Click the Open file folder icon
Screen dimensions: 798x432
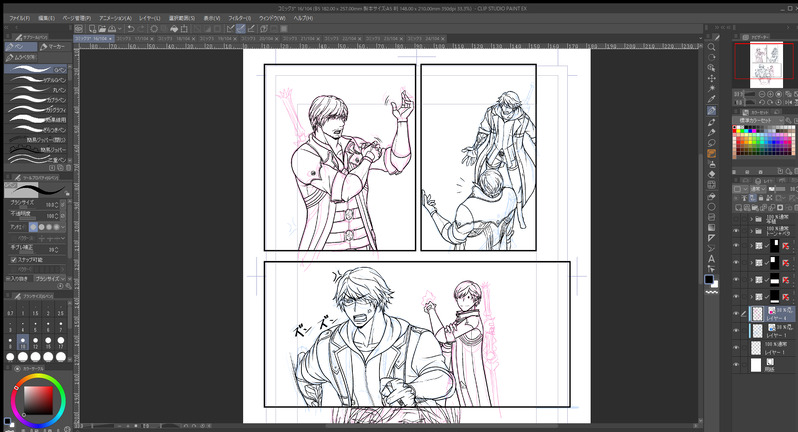[x=102, y=28]
